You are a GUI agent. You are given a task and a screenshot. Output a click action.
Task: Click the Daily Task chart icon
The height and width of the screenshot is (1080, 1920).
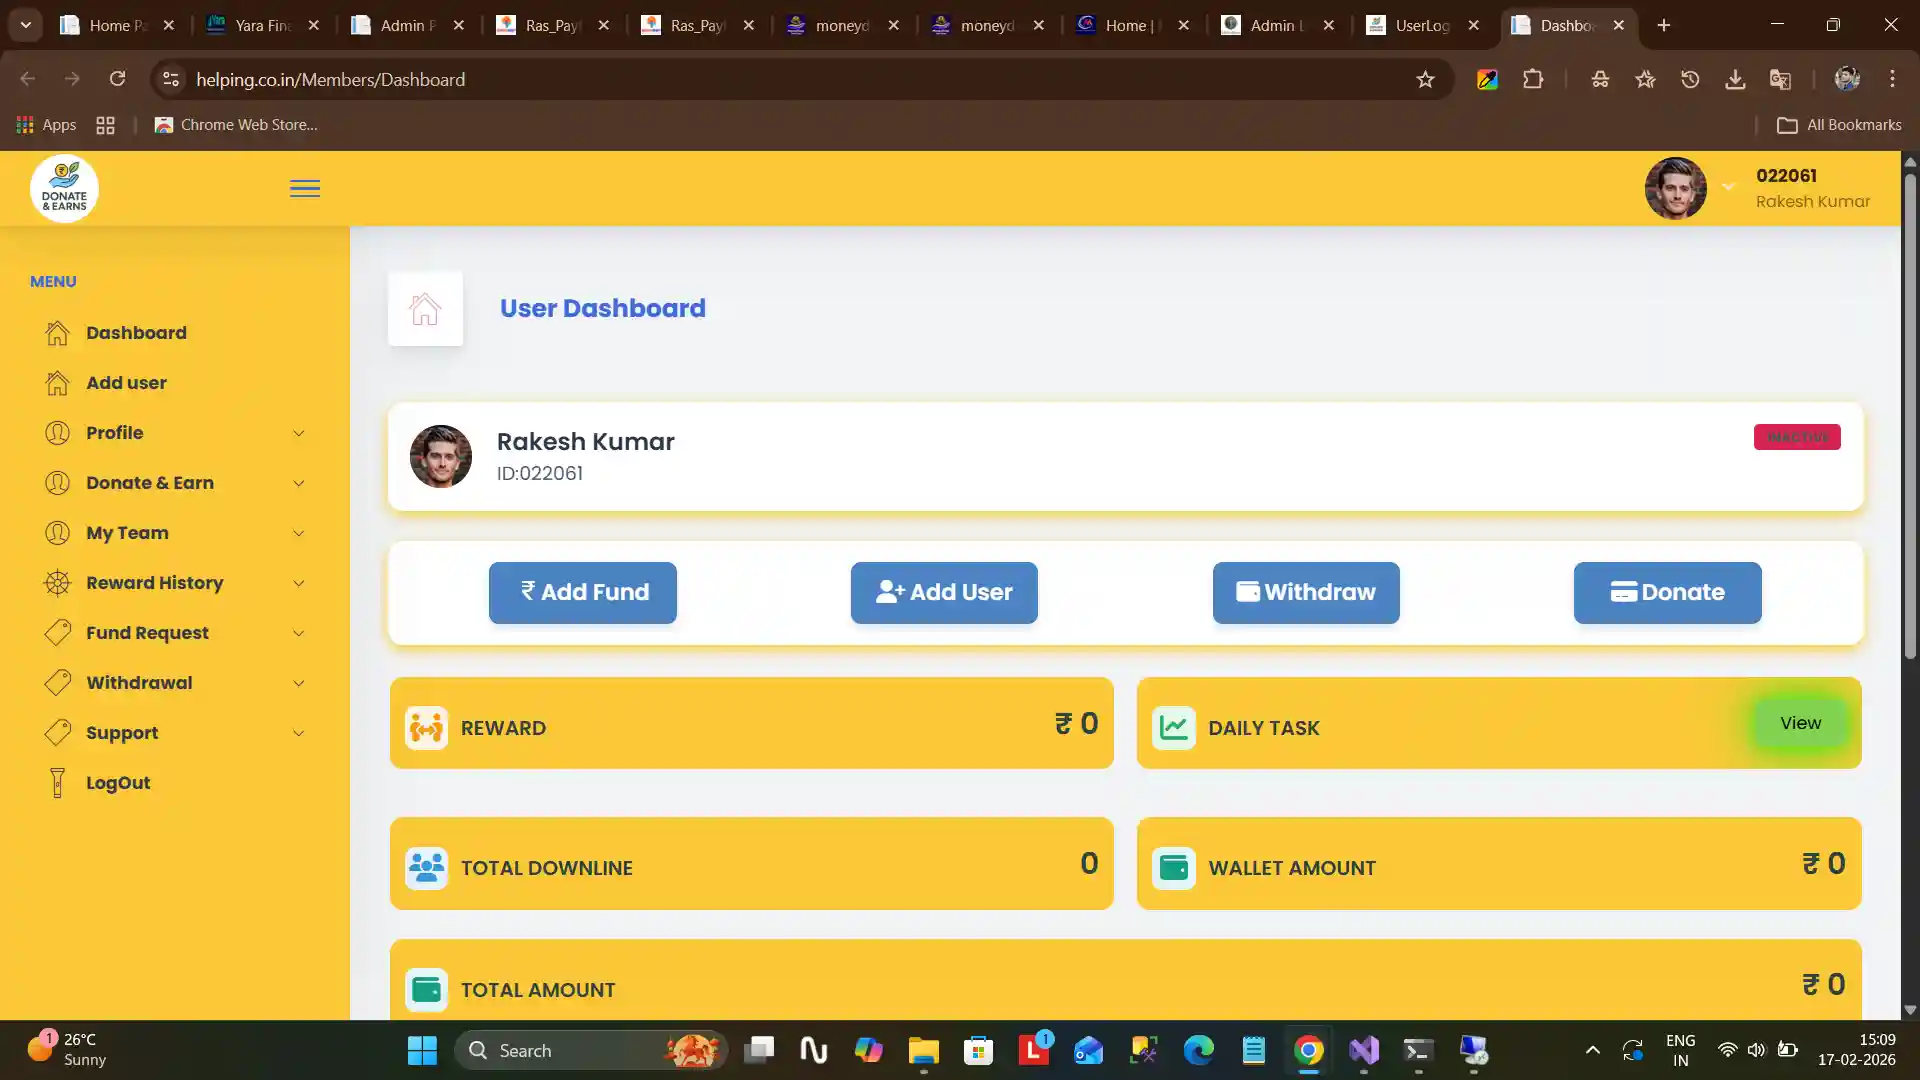1174,728
